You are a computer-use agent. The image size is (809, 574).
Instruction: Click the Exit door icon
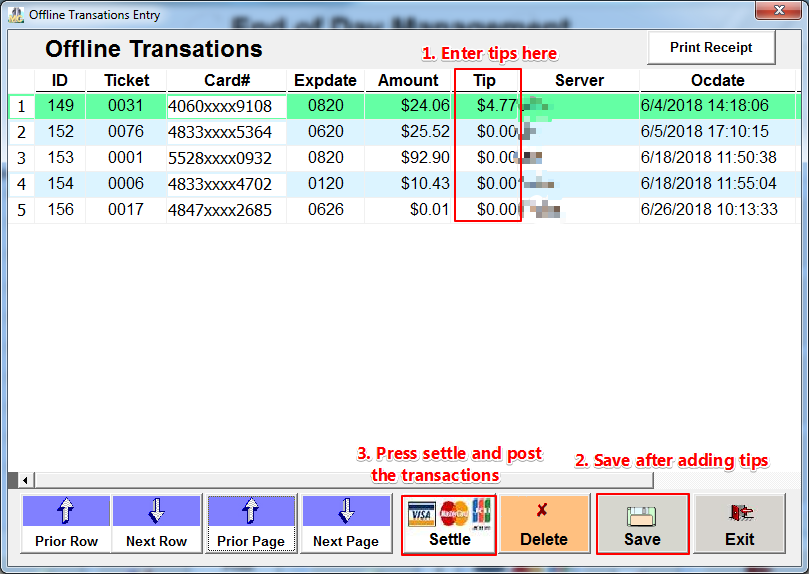(741, 513)
